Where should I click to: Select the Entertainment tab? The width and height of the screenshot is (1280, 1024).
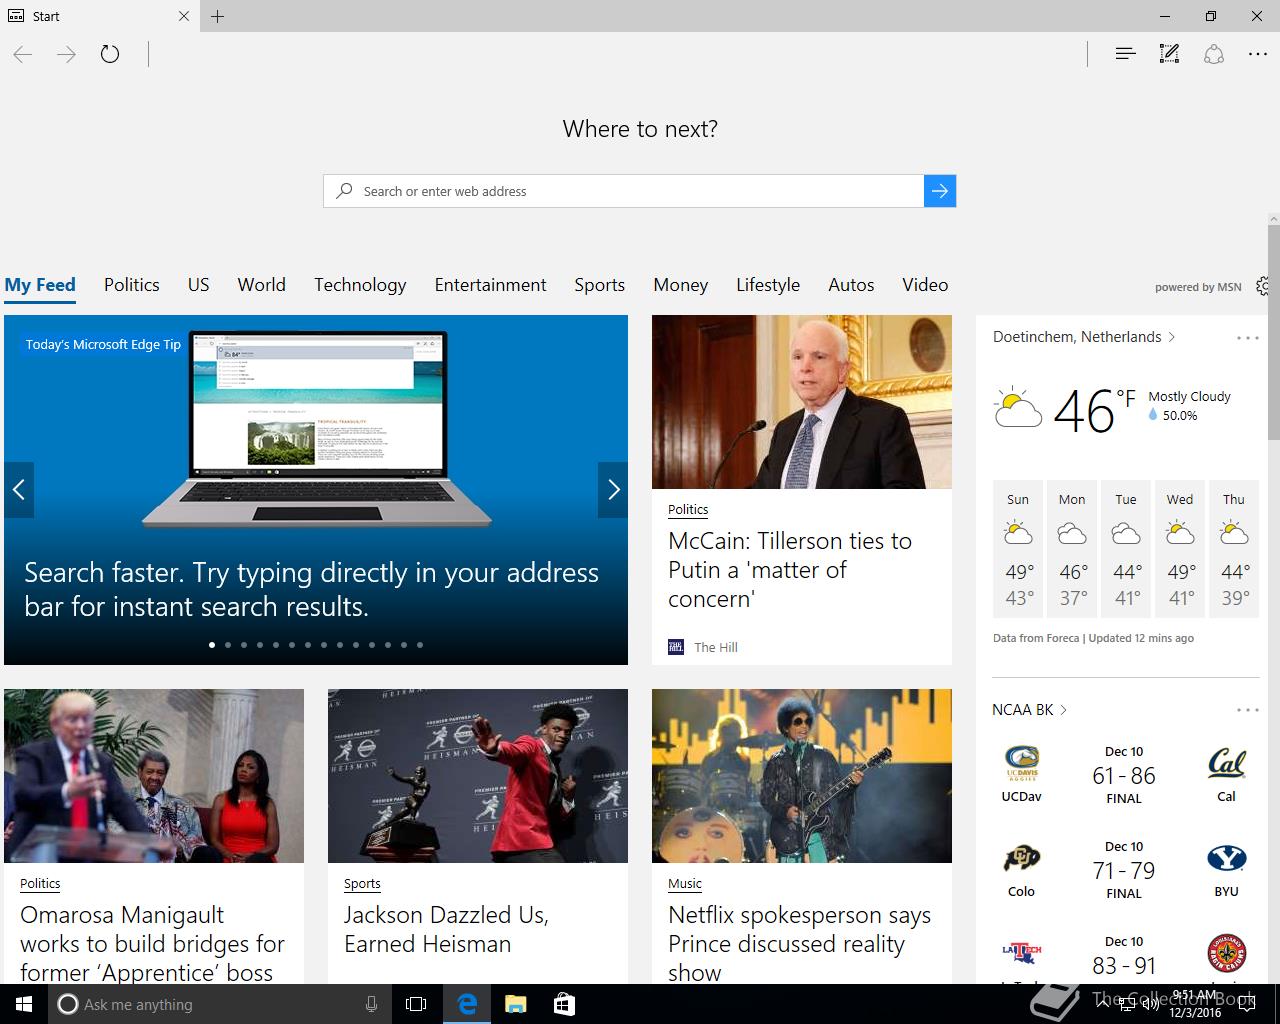coord(490,285)
